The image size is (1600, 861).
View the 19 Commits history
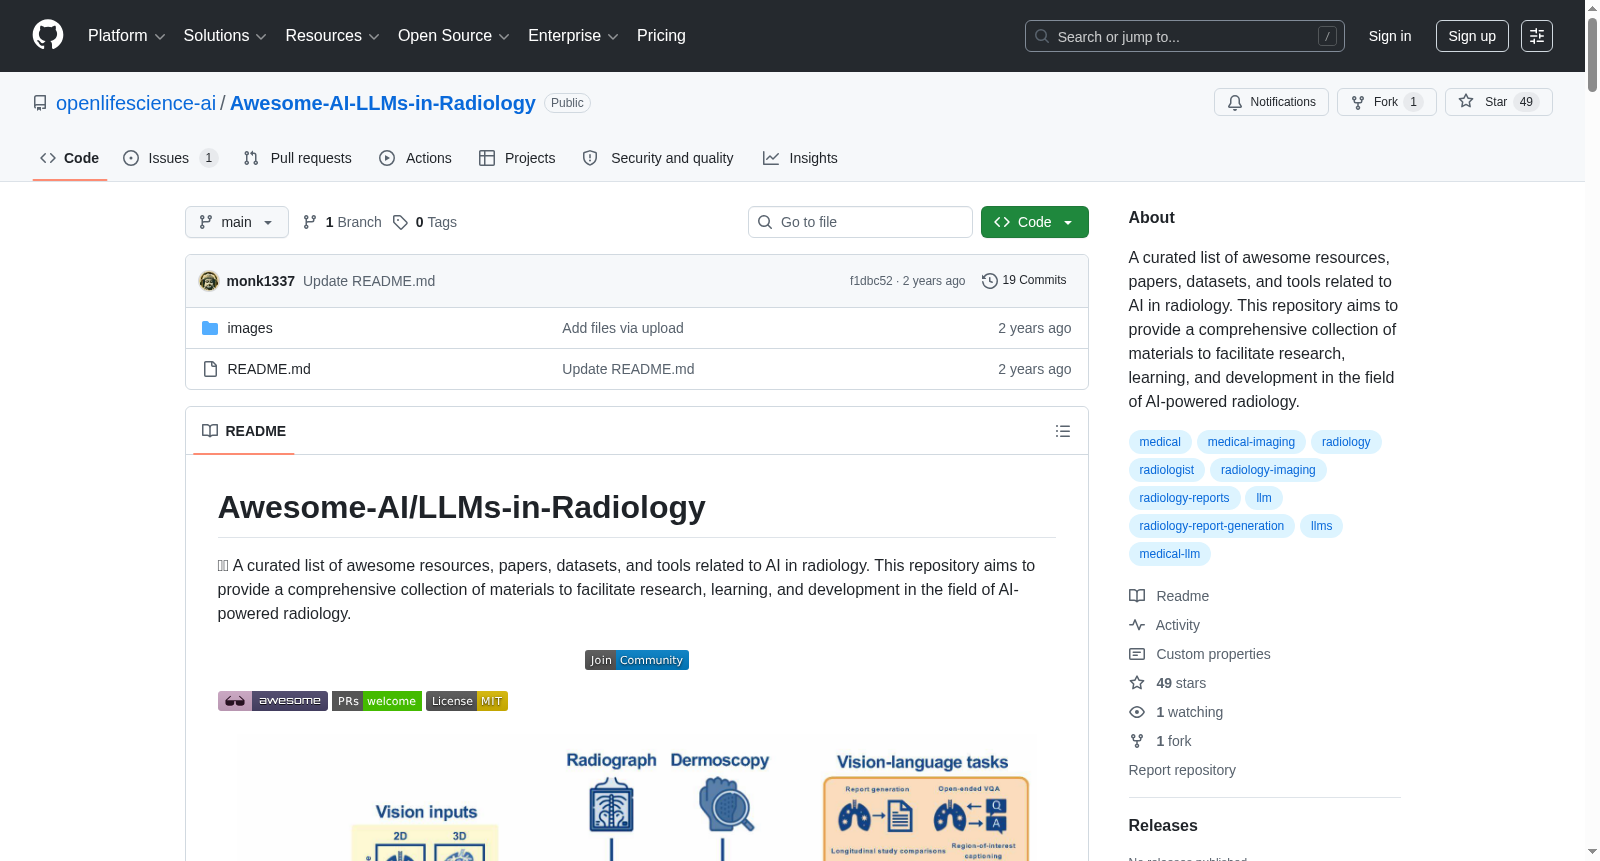[x=1024, y=280]
